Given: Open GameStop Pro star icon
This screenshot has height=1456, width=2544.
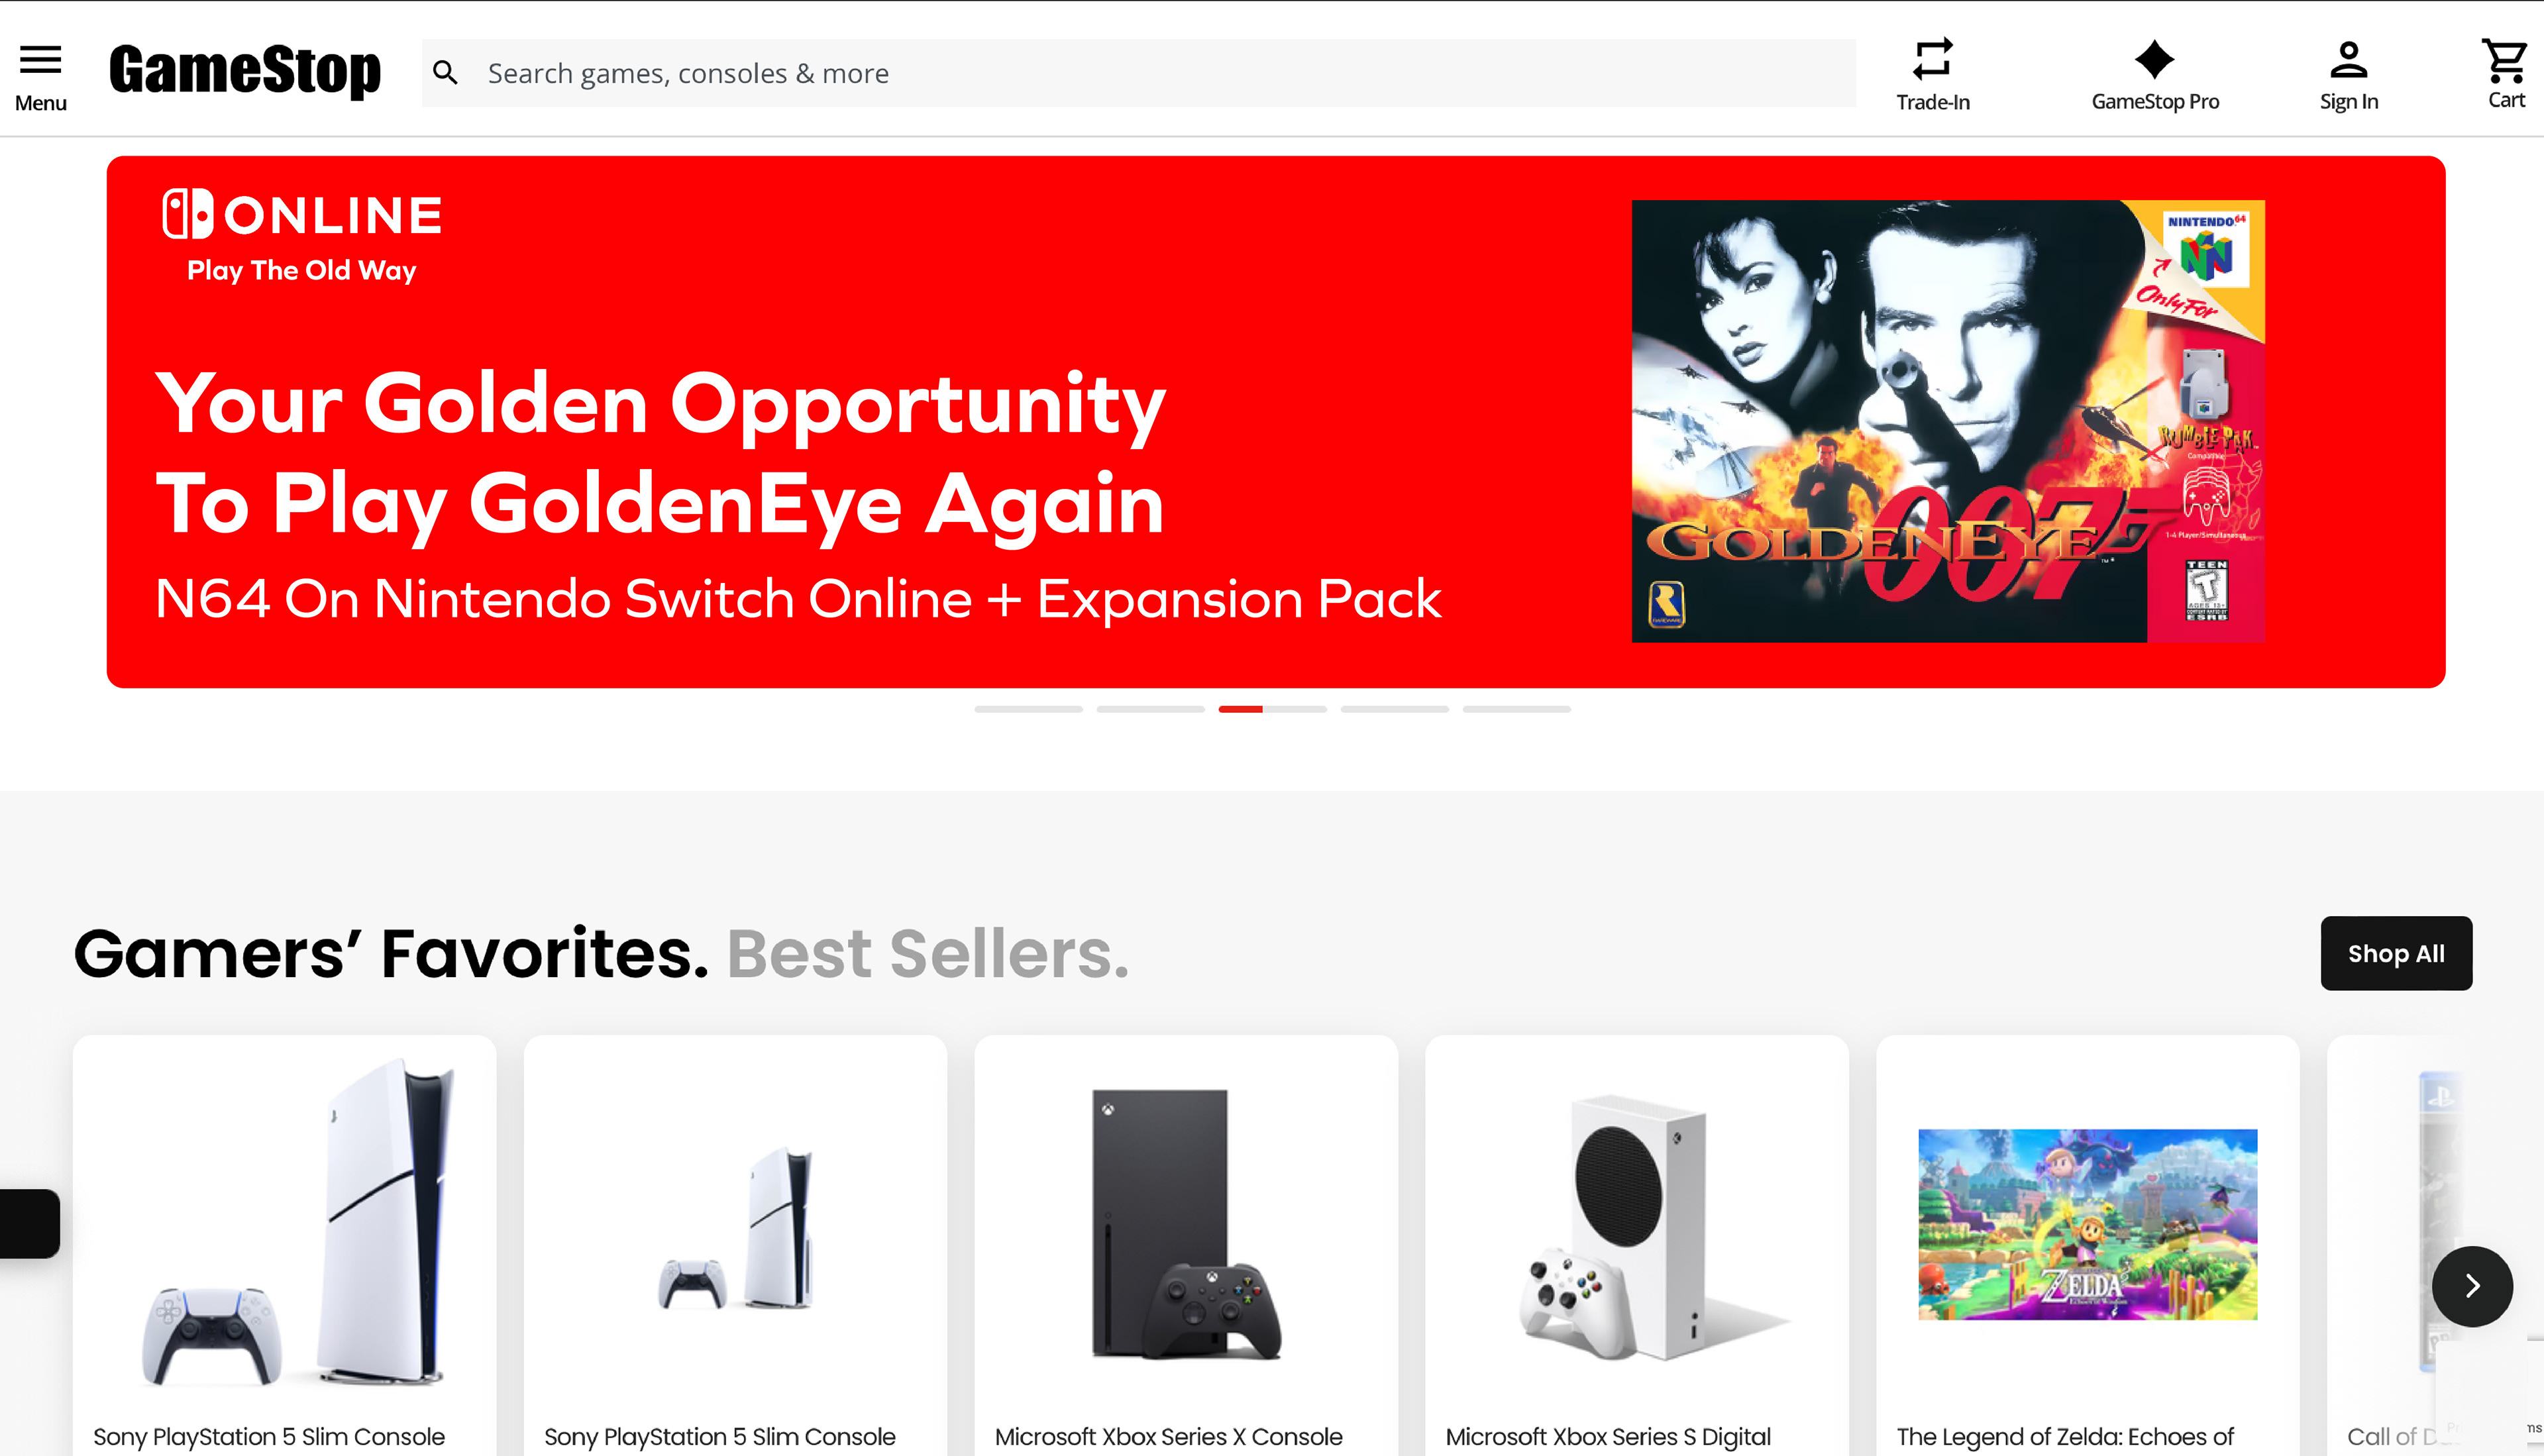Looking at the screenshot, I should point(2154,60).
